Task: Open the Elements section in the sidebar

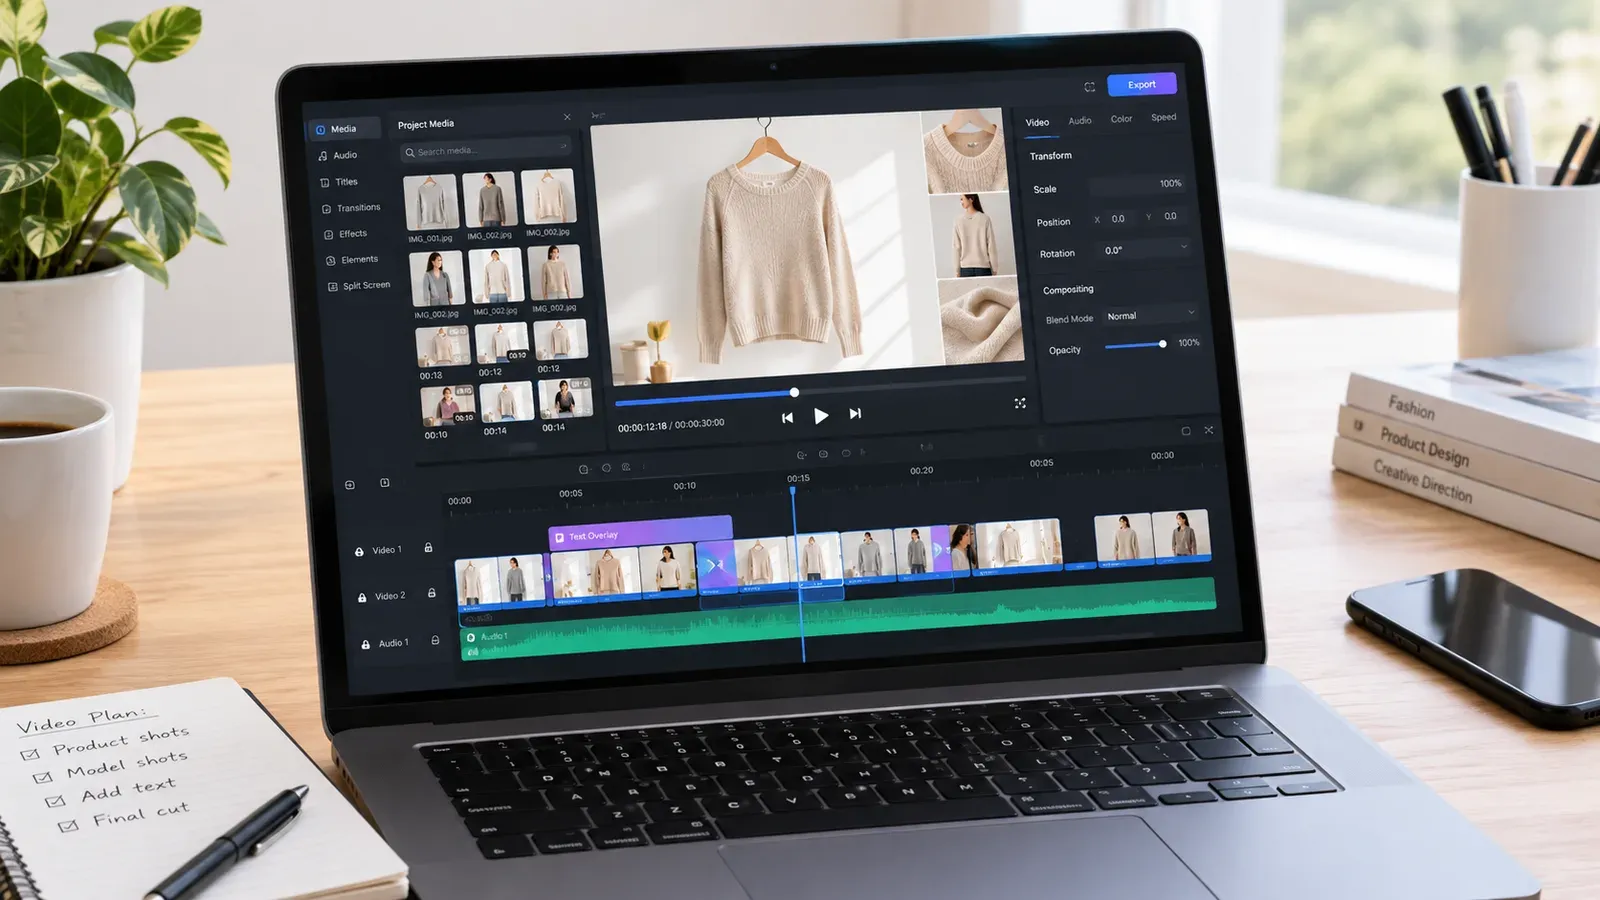Action: click(352, 260)
